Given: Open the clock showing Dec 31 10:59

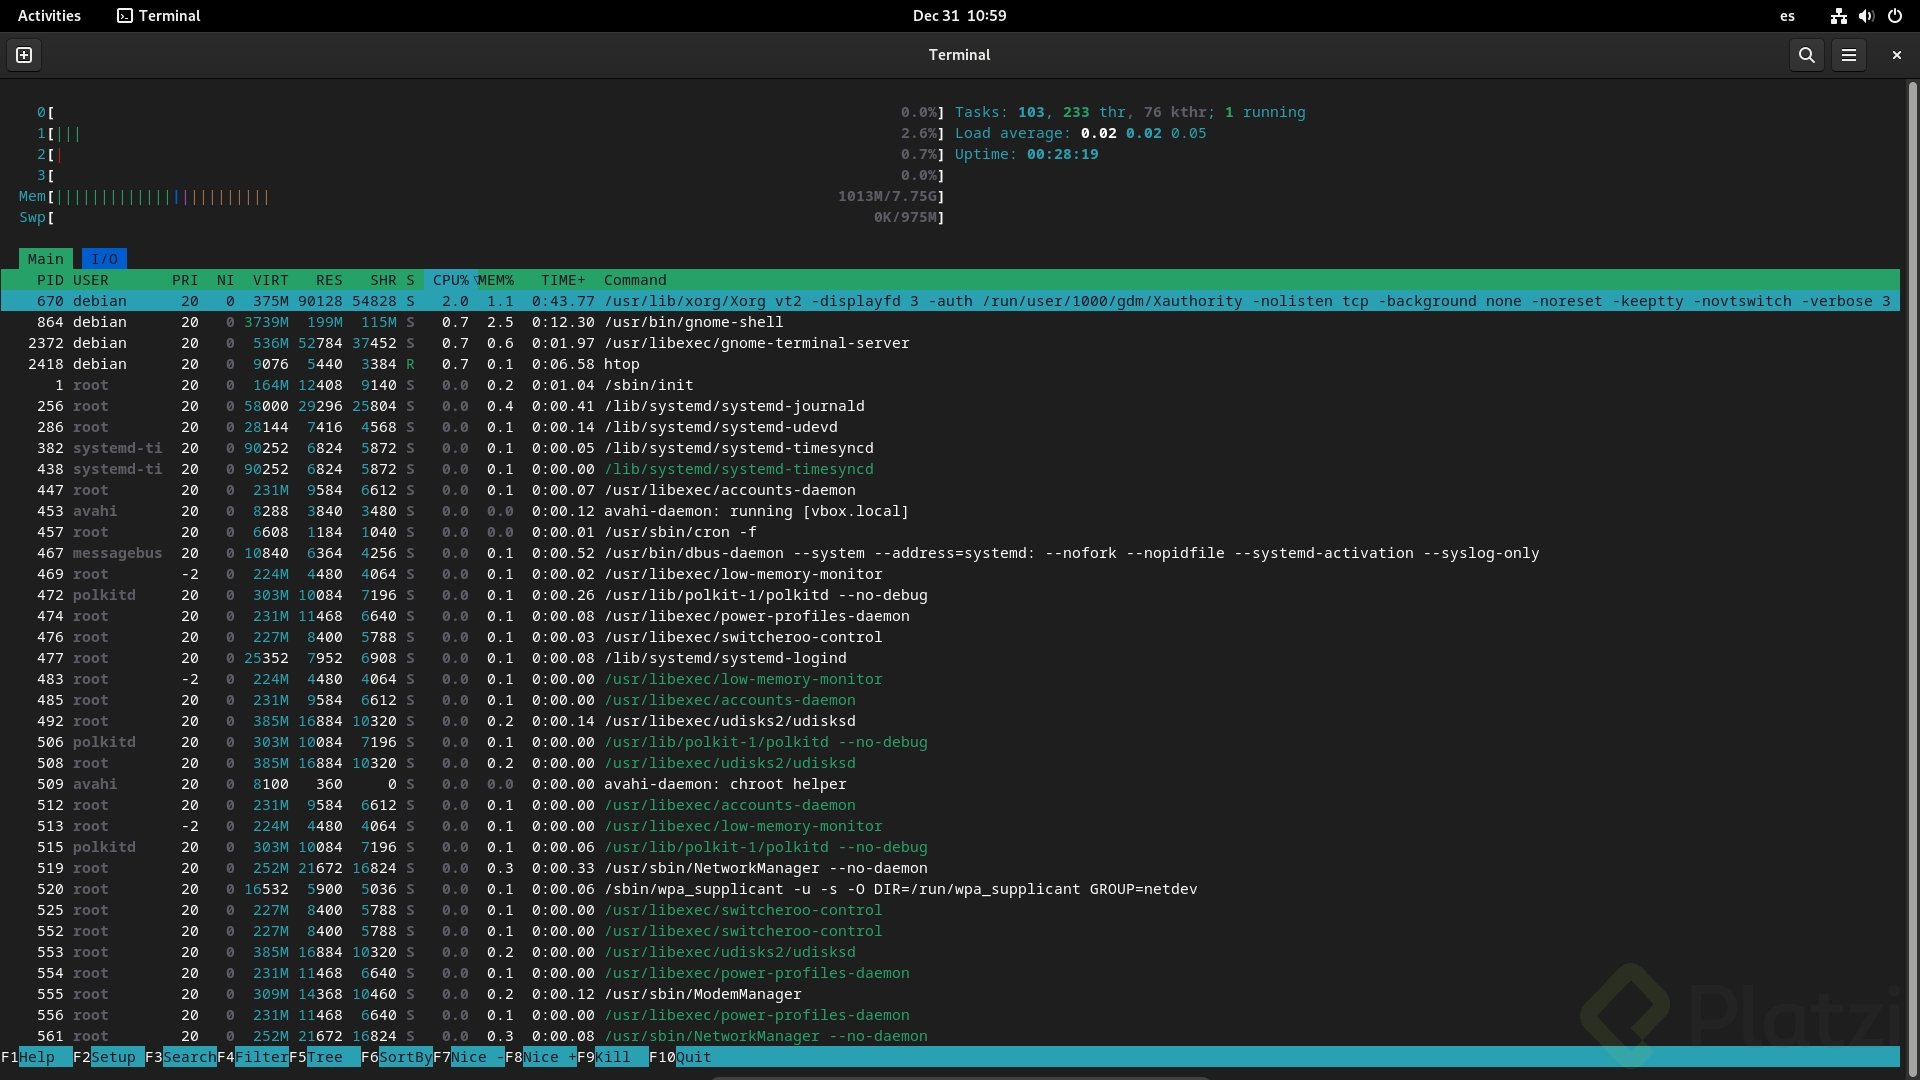Looking at the screenshot, I should pyautogui.click(x=959, y=15).
